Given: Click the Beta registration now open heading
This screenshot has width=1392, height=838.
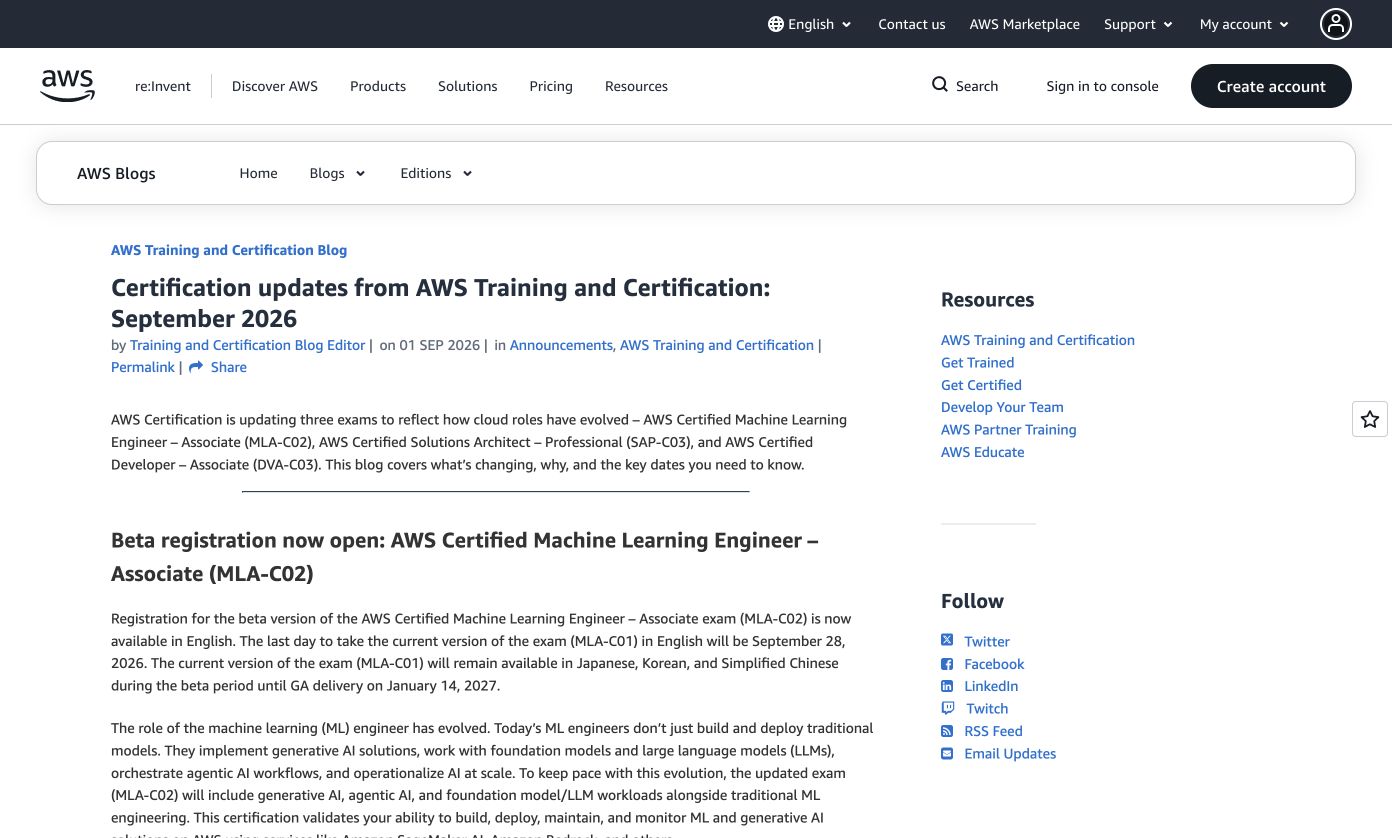Looking at the screenshot, I should coord(464,557).
